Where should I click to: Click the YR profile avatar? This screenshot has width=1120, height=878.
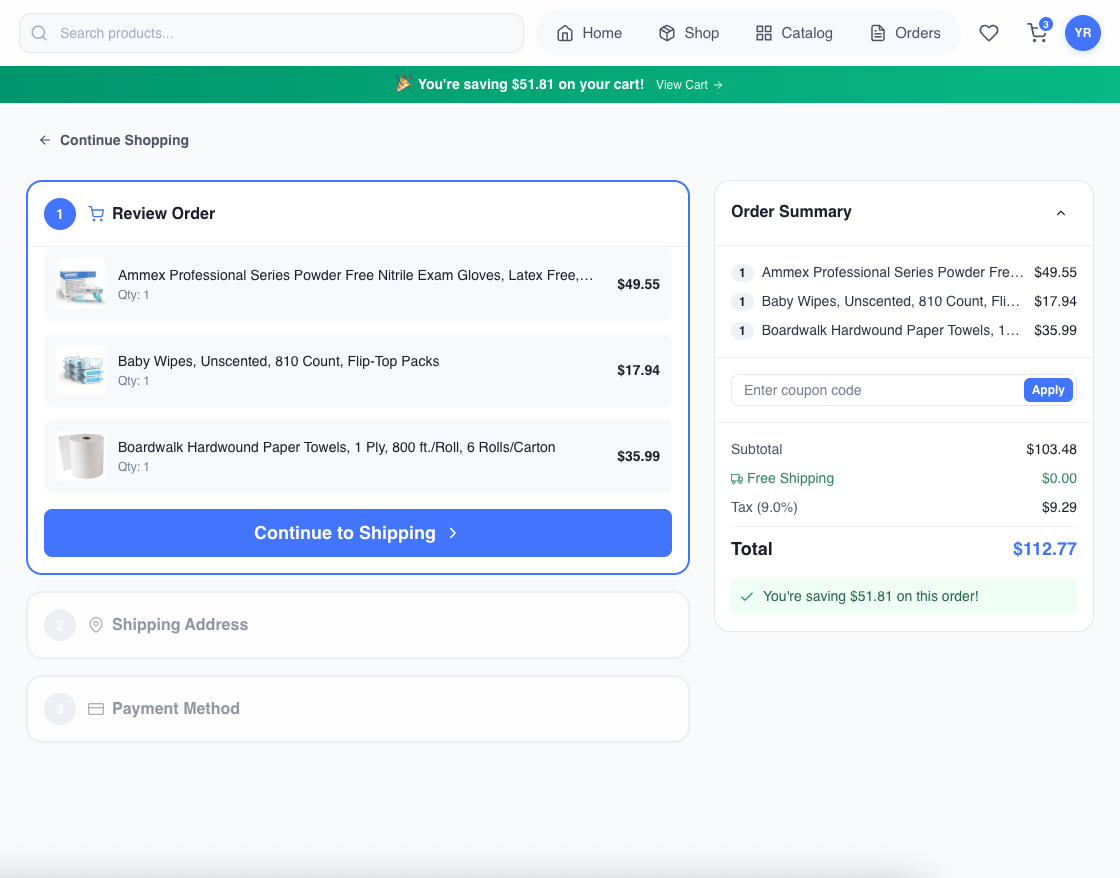[1083, 32]
